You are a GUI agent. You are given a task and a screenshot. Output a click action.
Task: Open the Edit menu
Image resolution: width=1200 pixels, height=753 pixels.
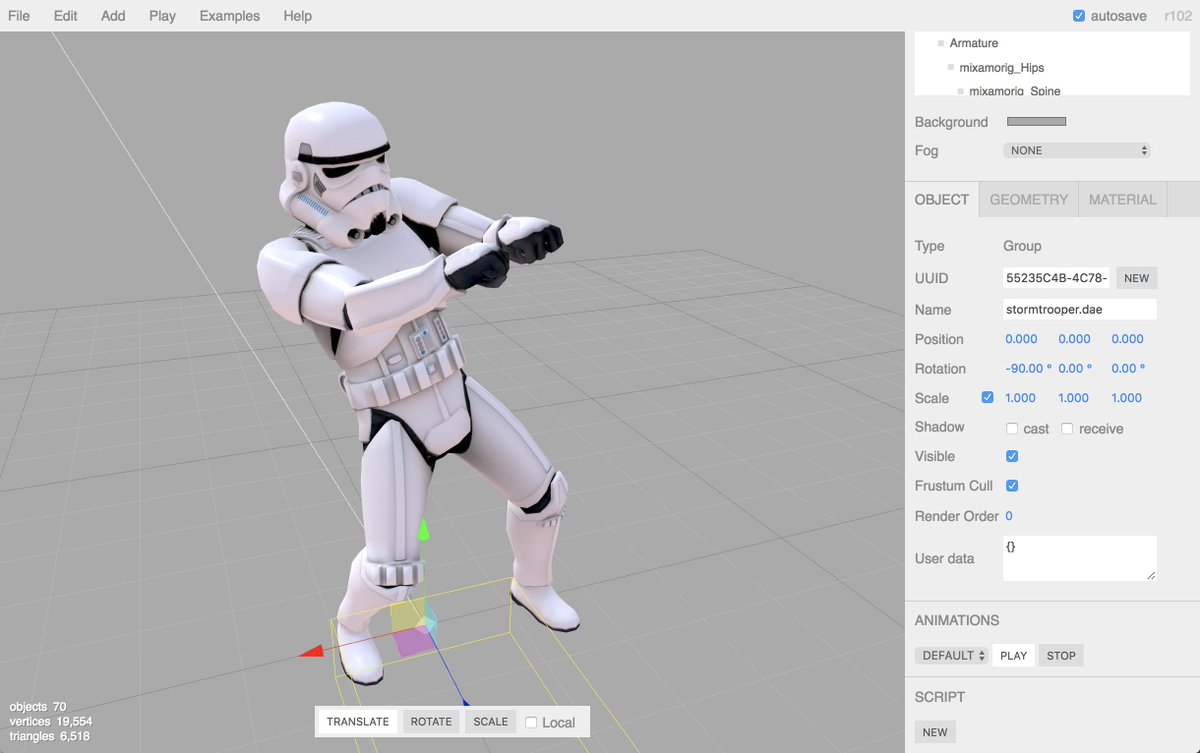[65, 16]
